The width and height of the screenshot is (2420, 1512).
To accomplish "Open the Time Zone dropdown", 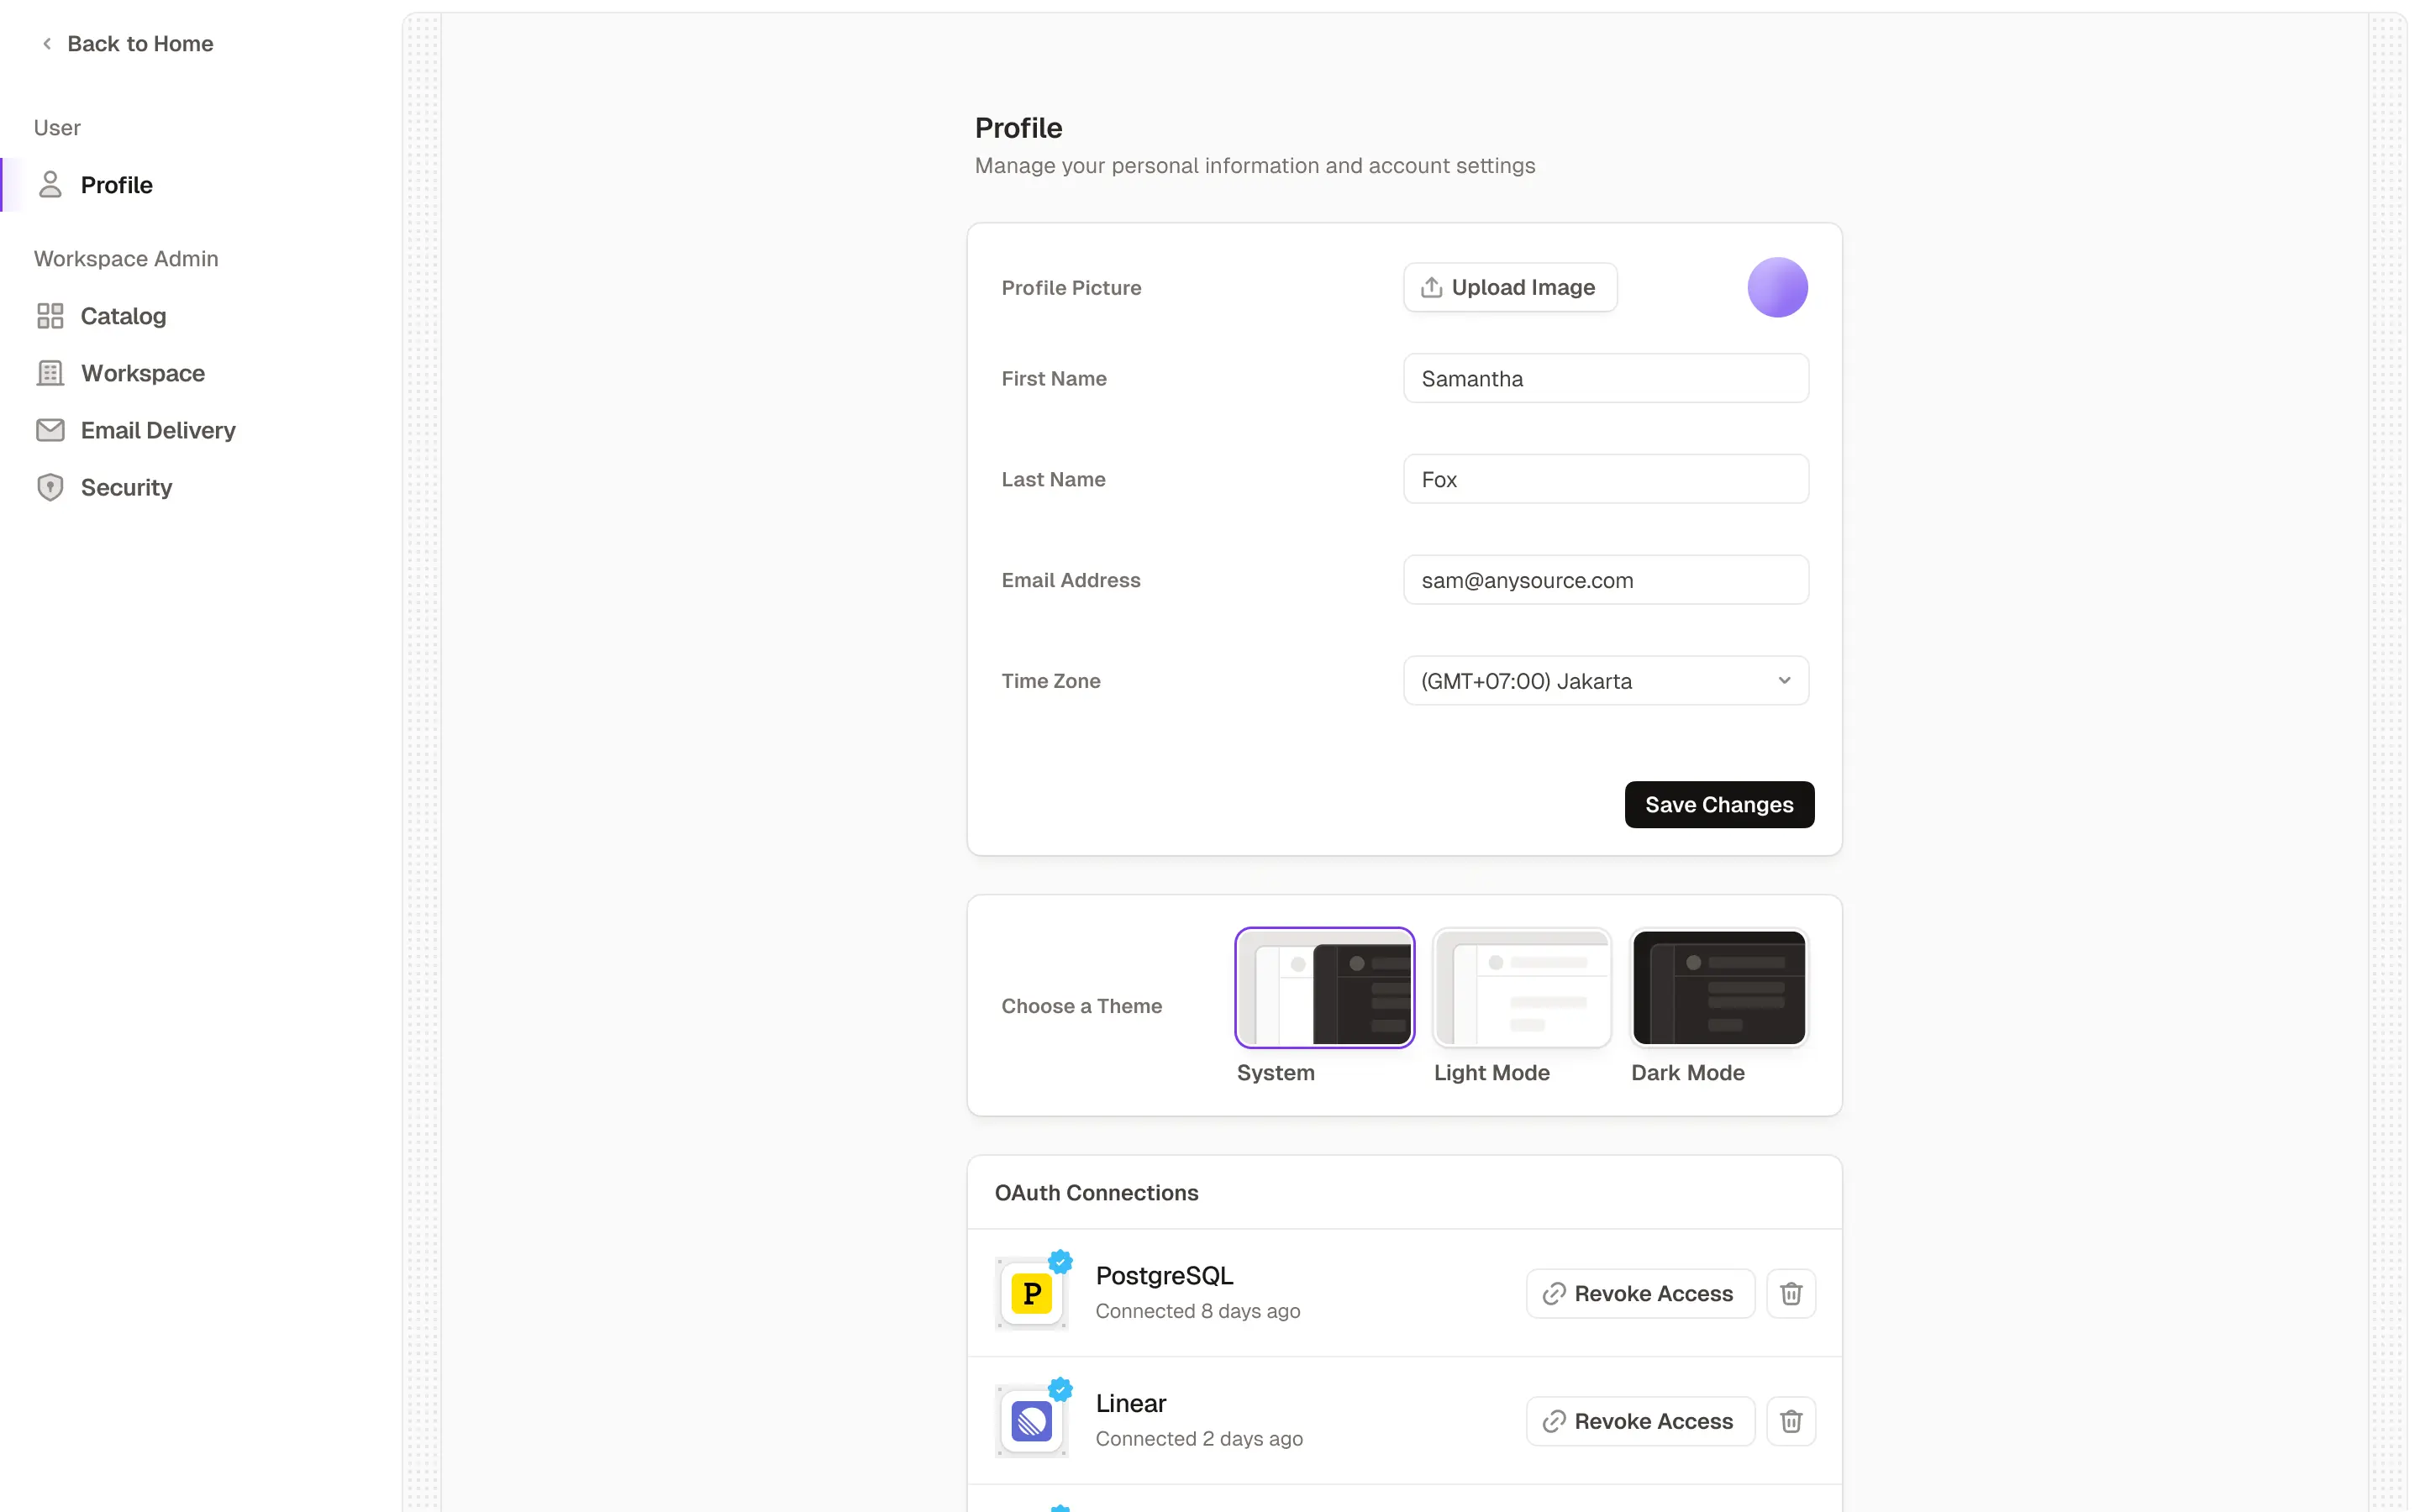I will pyautogui.click(x=1606, y=681).
